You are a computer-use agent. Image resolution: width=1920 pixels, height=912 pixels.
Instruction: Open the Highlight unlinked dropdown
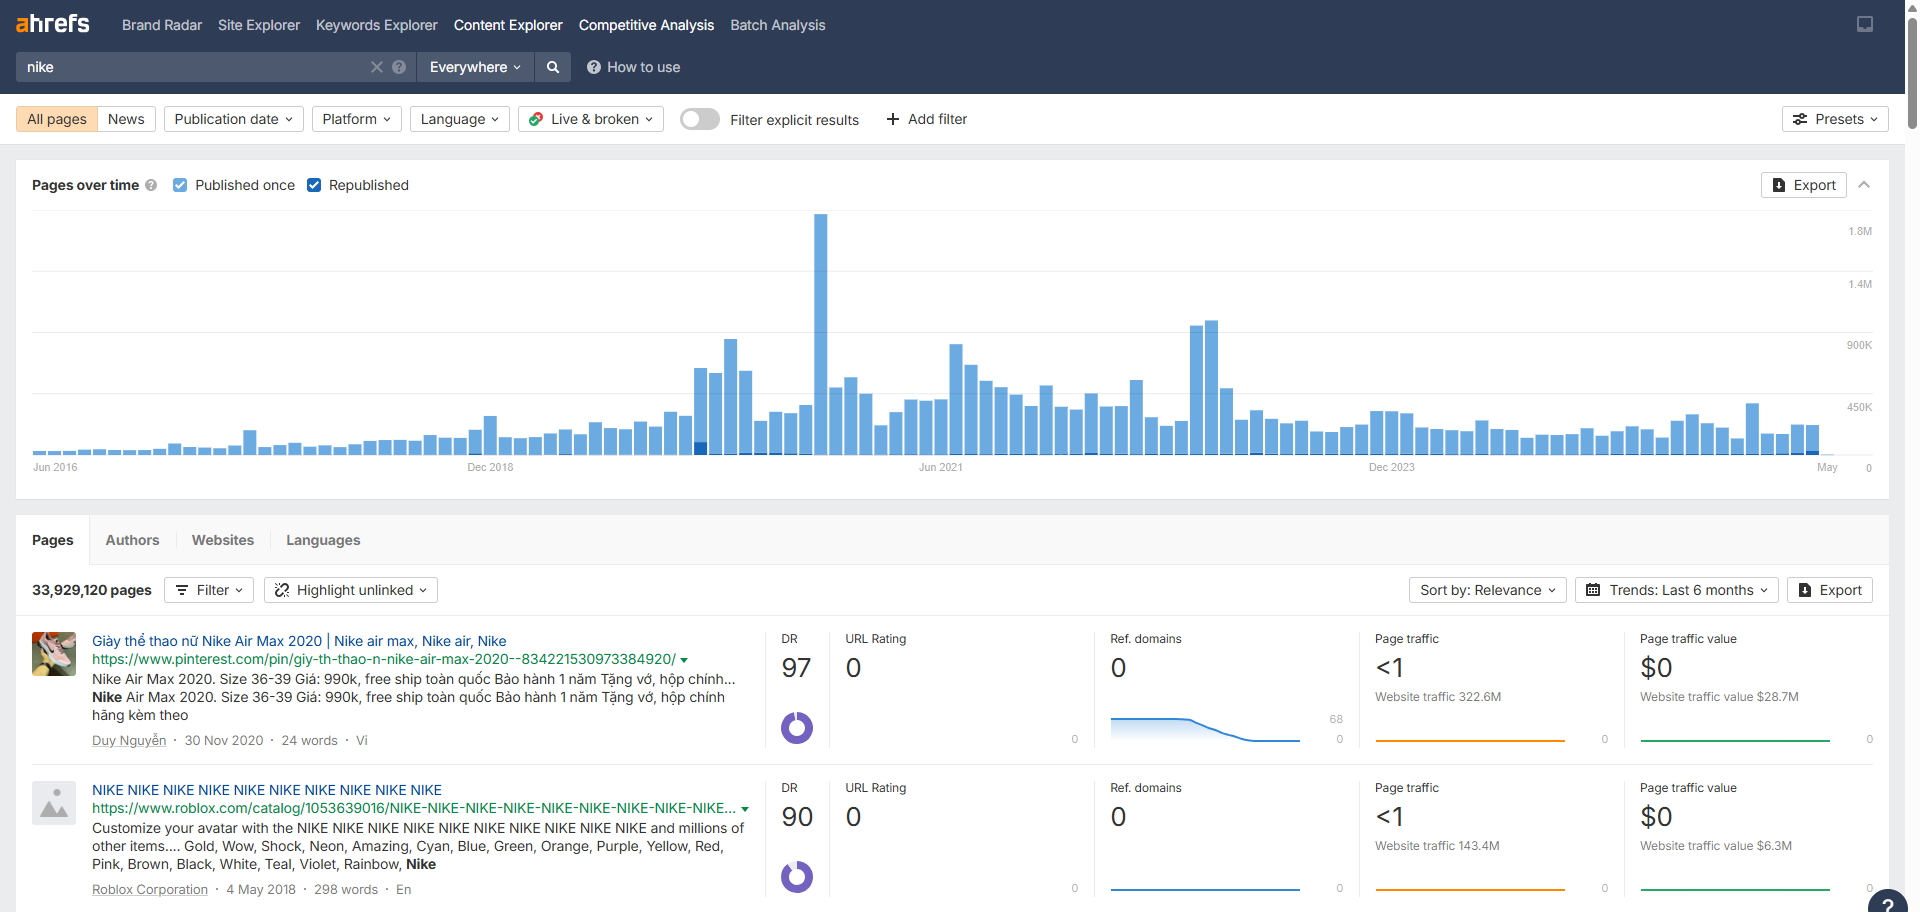(x=351, y=590)
